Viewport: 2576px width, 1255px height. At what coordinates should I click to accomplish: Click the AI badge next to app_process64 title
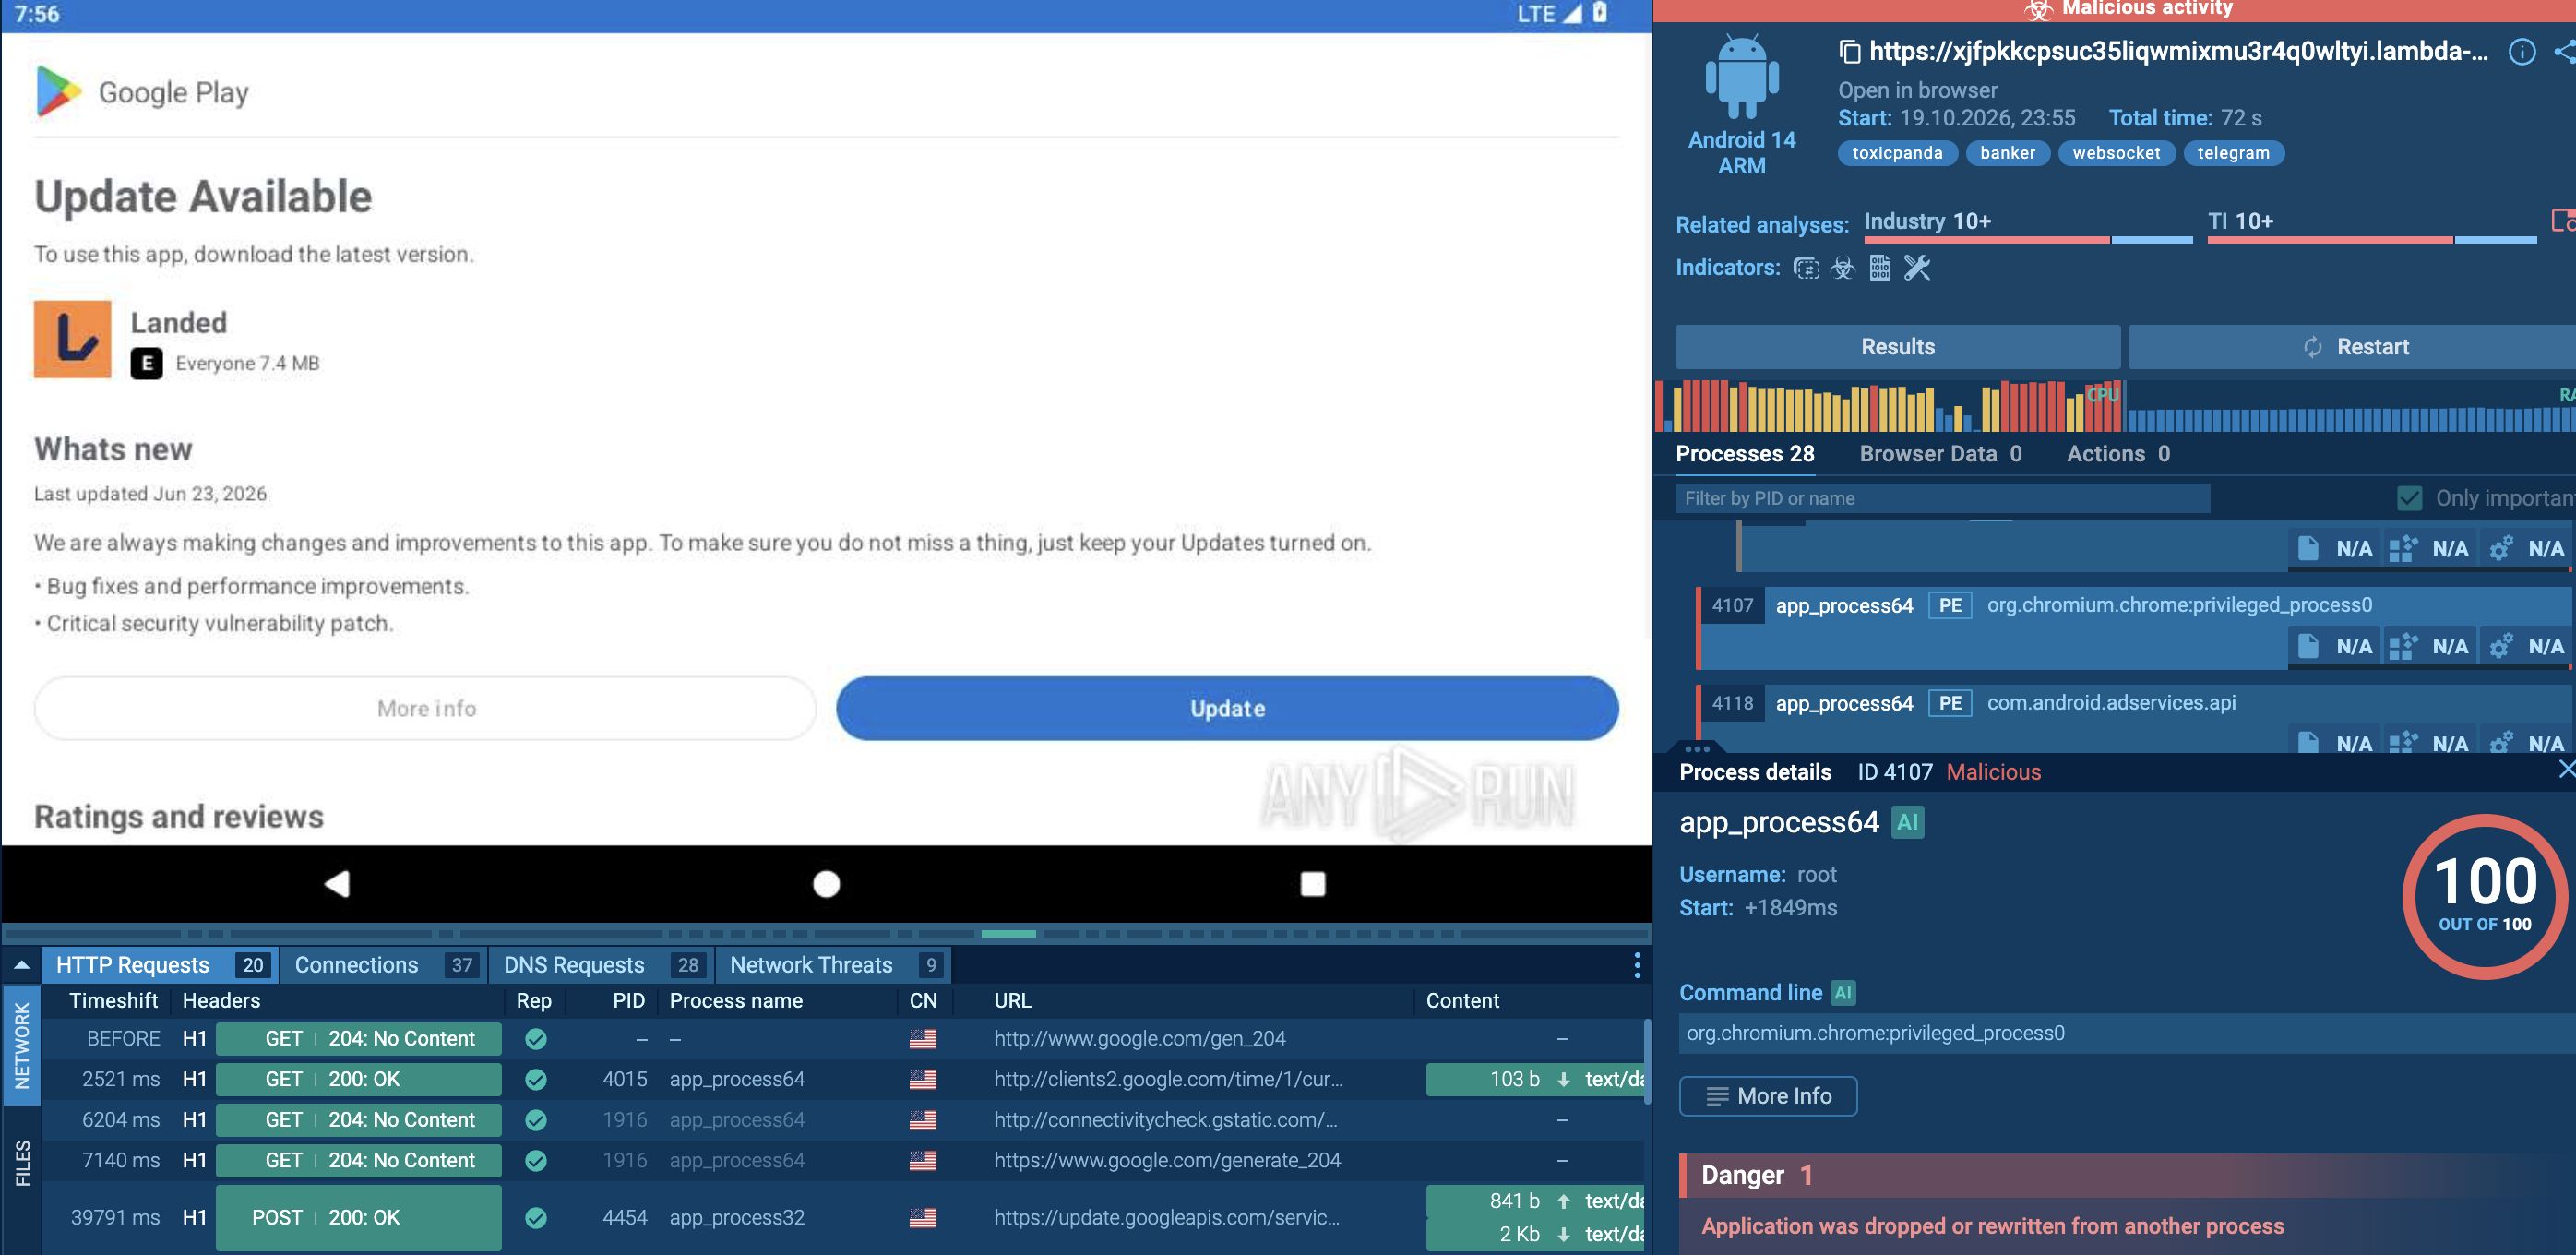tap(1907, 822)
